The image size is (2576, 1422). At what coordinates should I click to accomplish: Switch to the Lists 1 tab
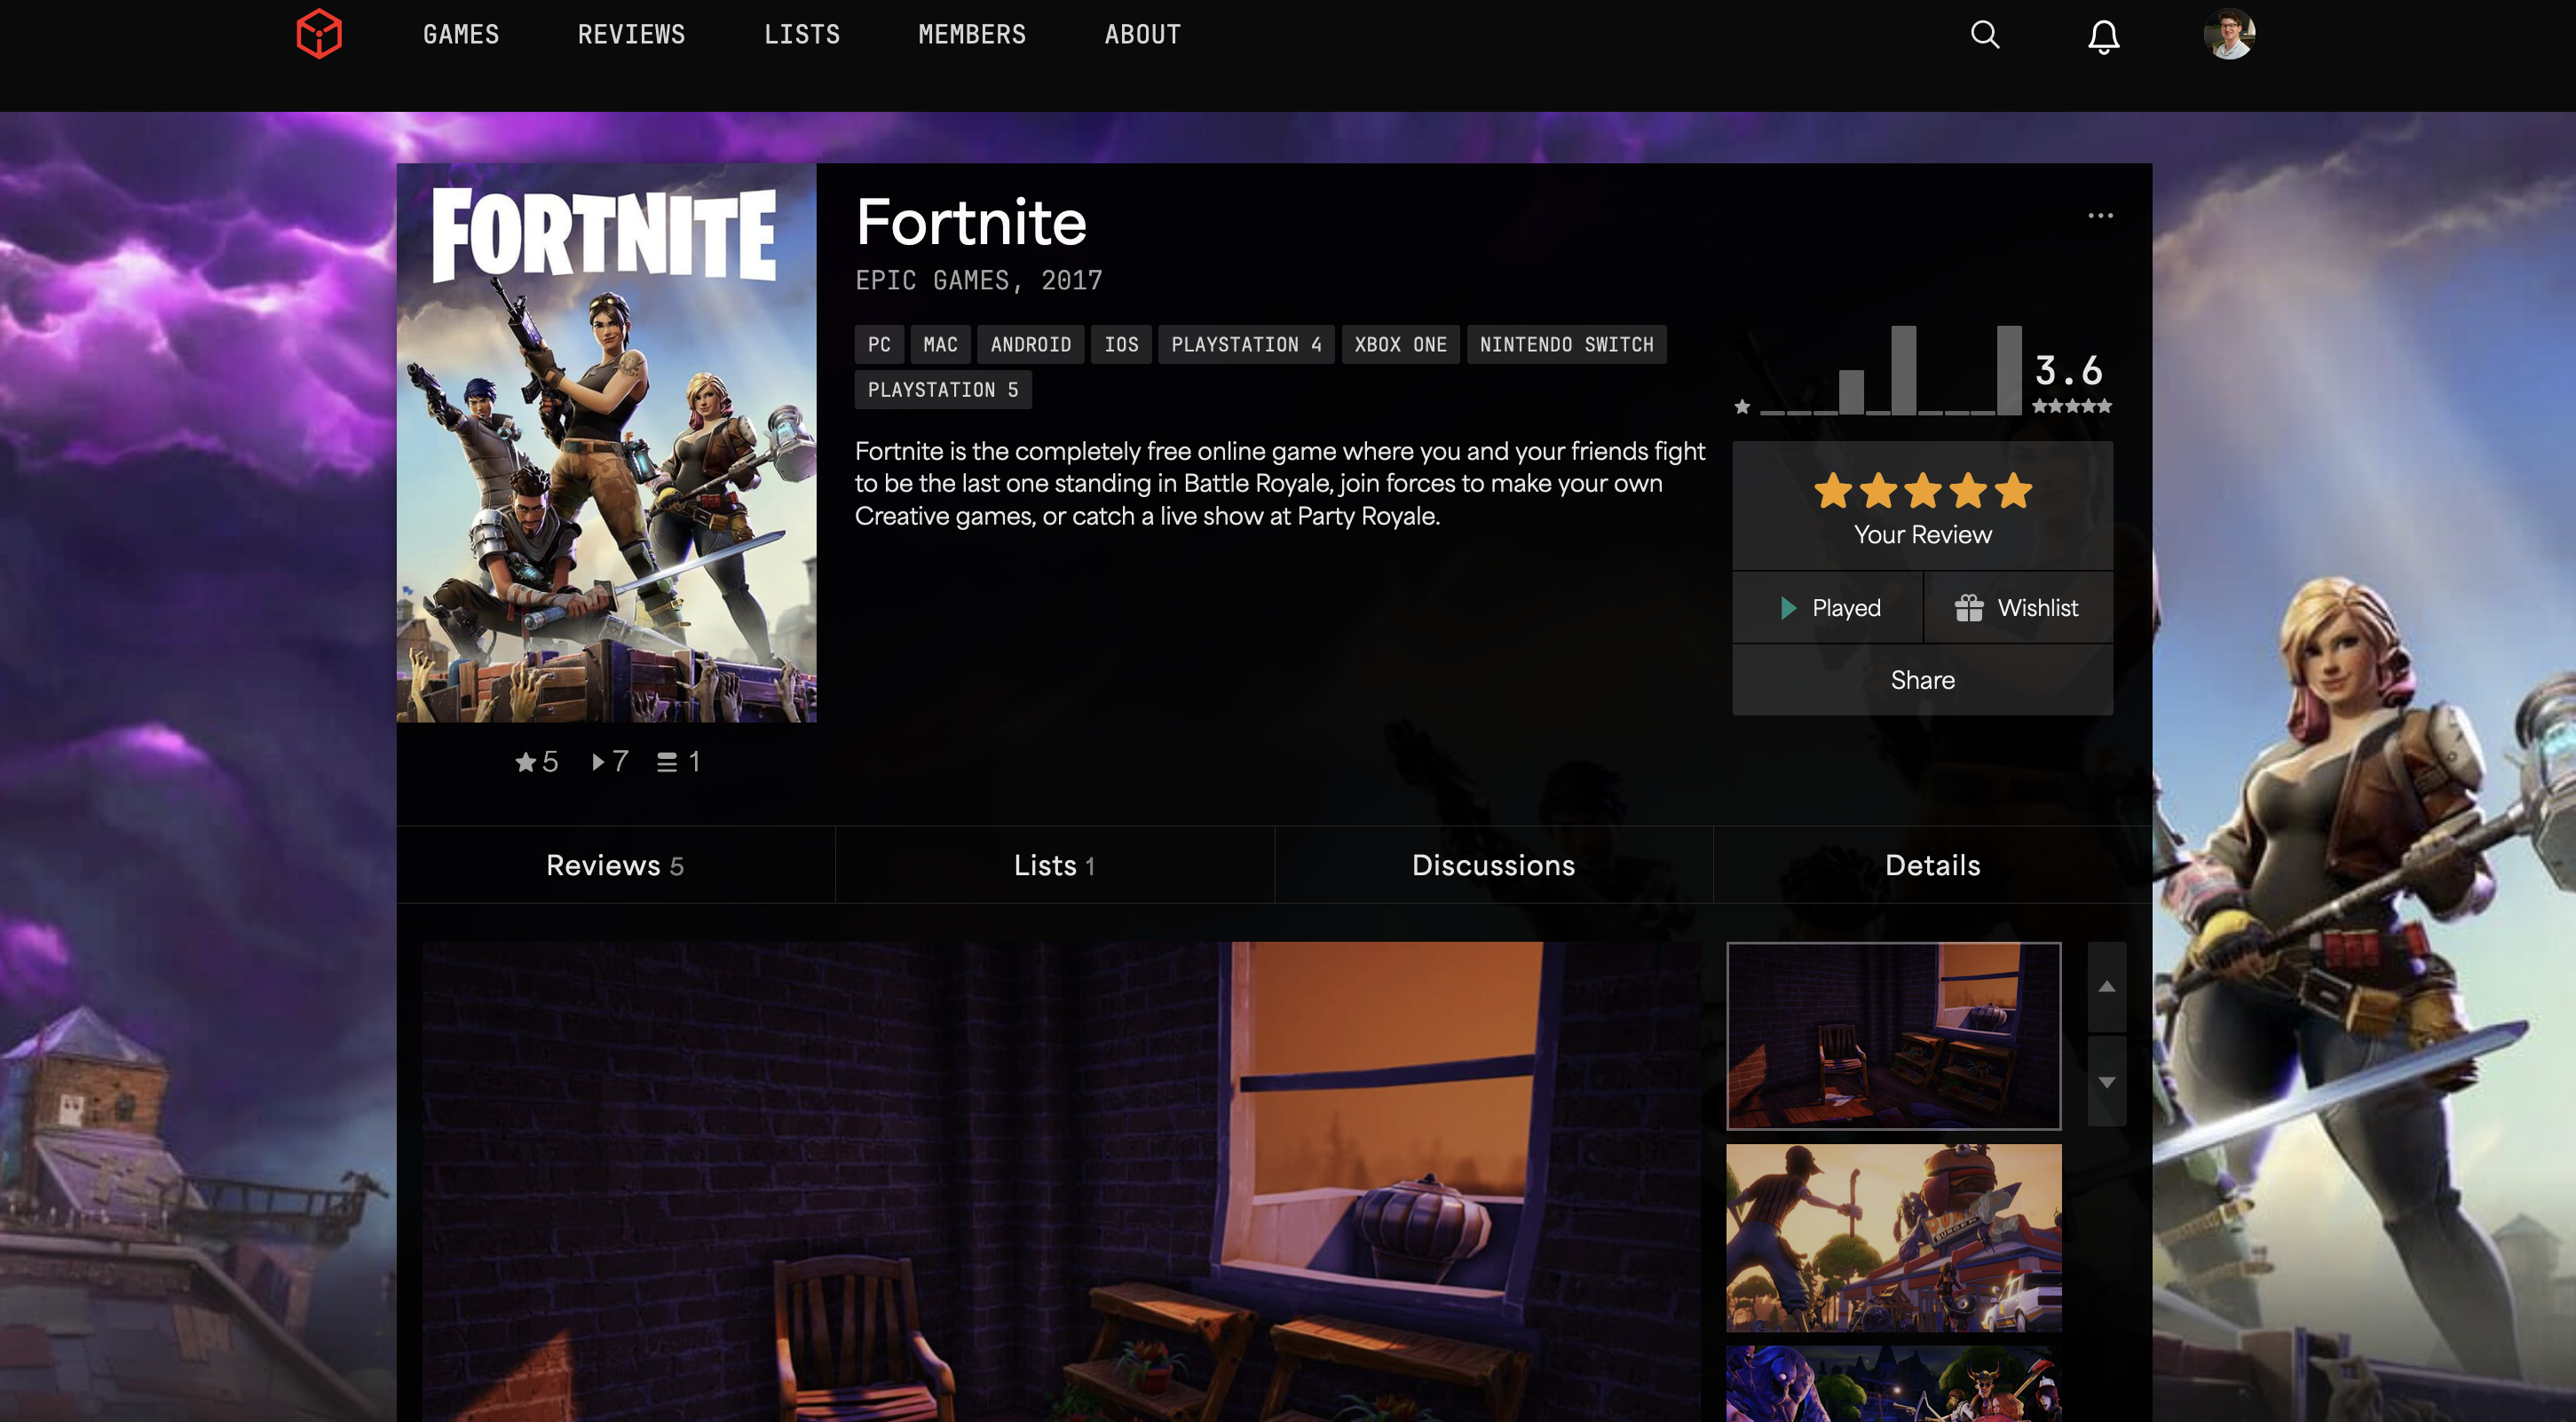click(x=1055, y=865)
